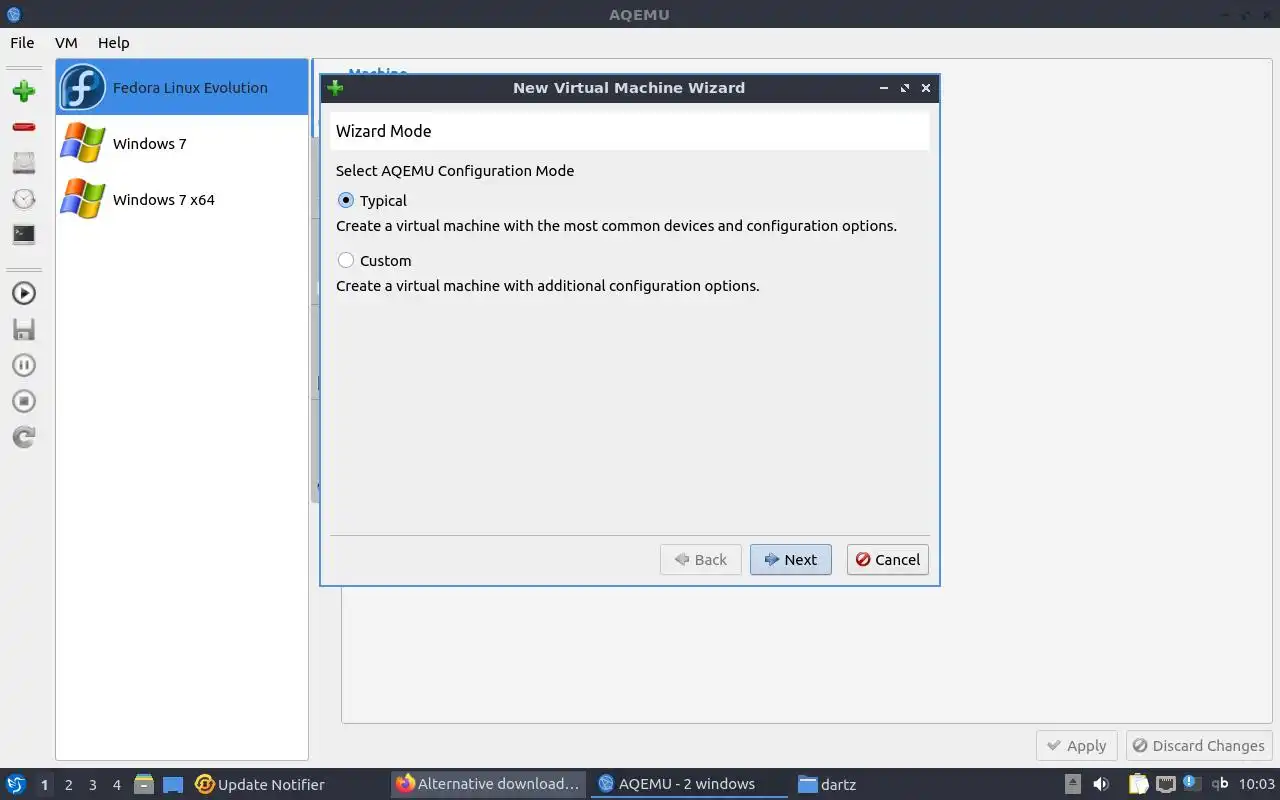Click the AQEMU app icon in title bar
This screenshot has width=1280, height=800.
14,14
